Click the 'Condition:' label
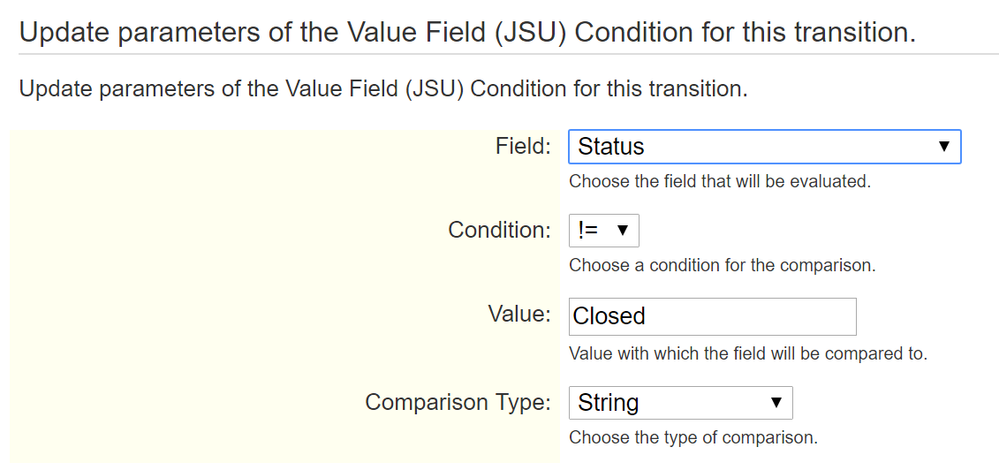The image size is (999, 463). click(499, 231)
